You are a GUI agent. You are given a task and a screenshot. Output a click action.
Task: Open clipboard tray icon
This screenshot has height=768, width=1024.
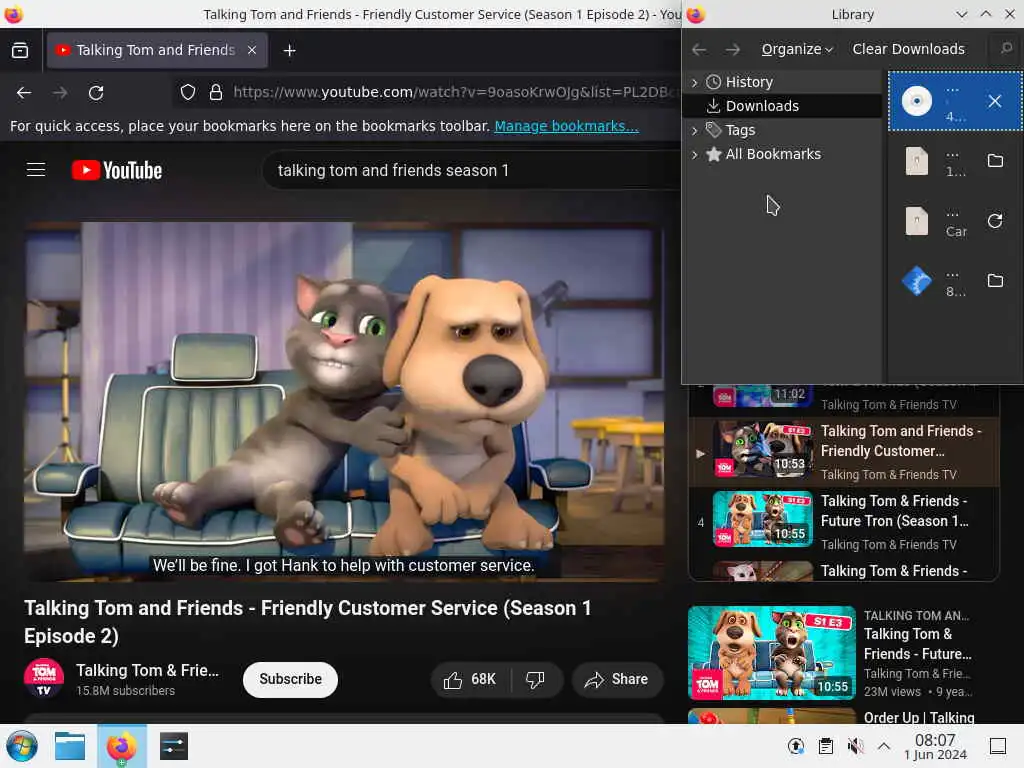825,746
